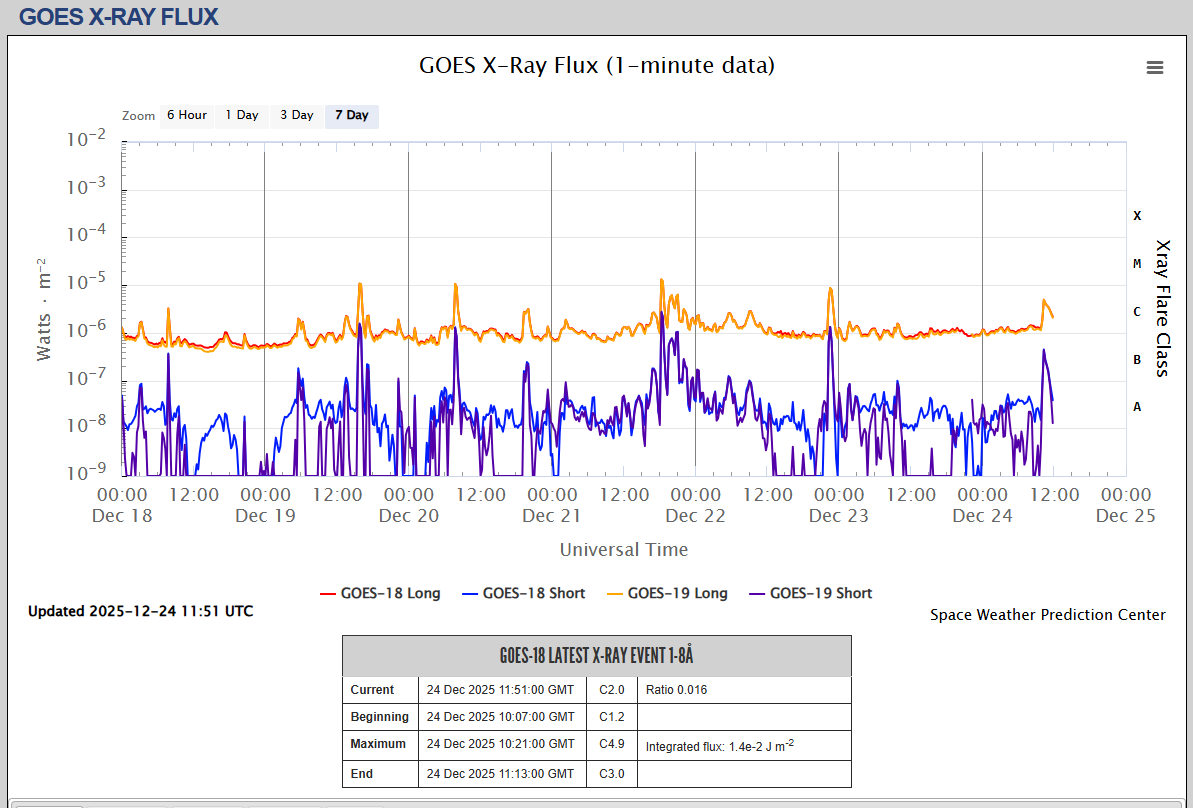Switch zoom to 1 Day

click(x=241, y=116)
